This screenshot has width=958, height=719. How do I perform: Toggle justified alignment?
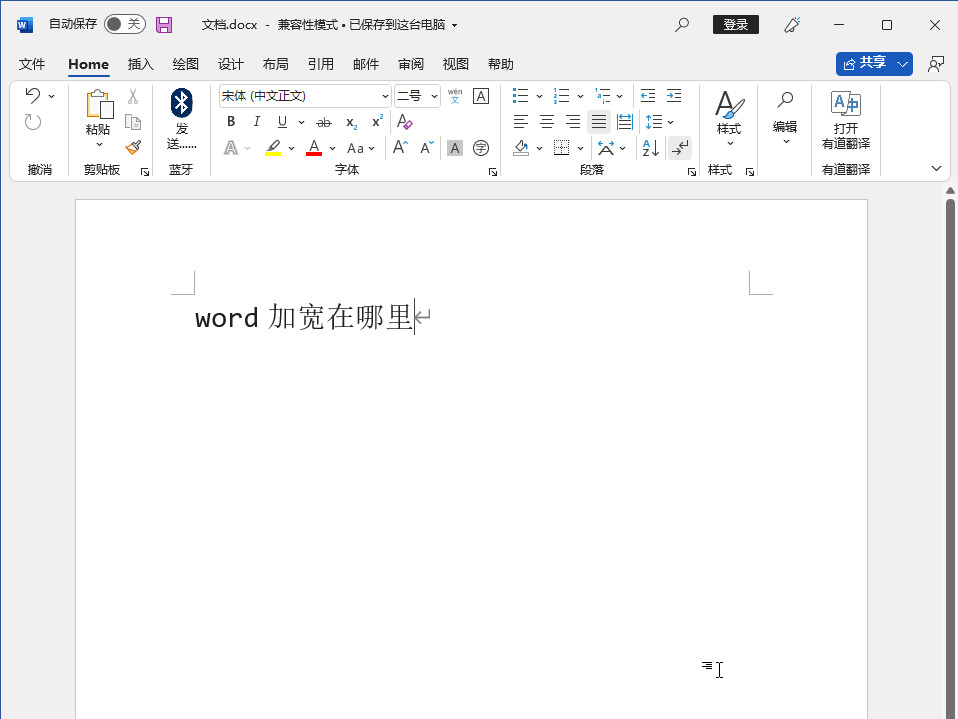[599, 122]
